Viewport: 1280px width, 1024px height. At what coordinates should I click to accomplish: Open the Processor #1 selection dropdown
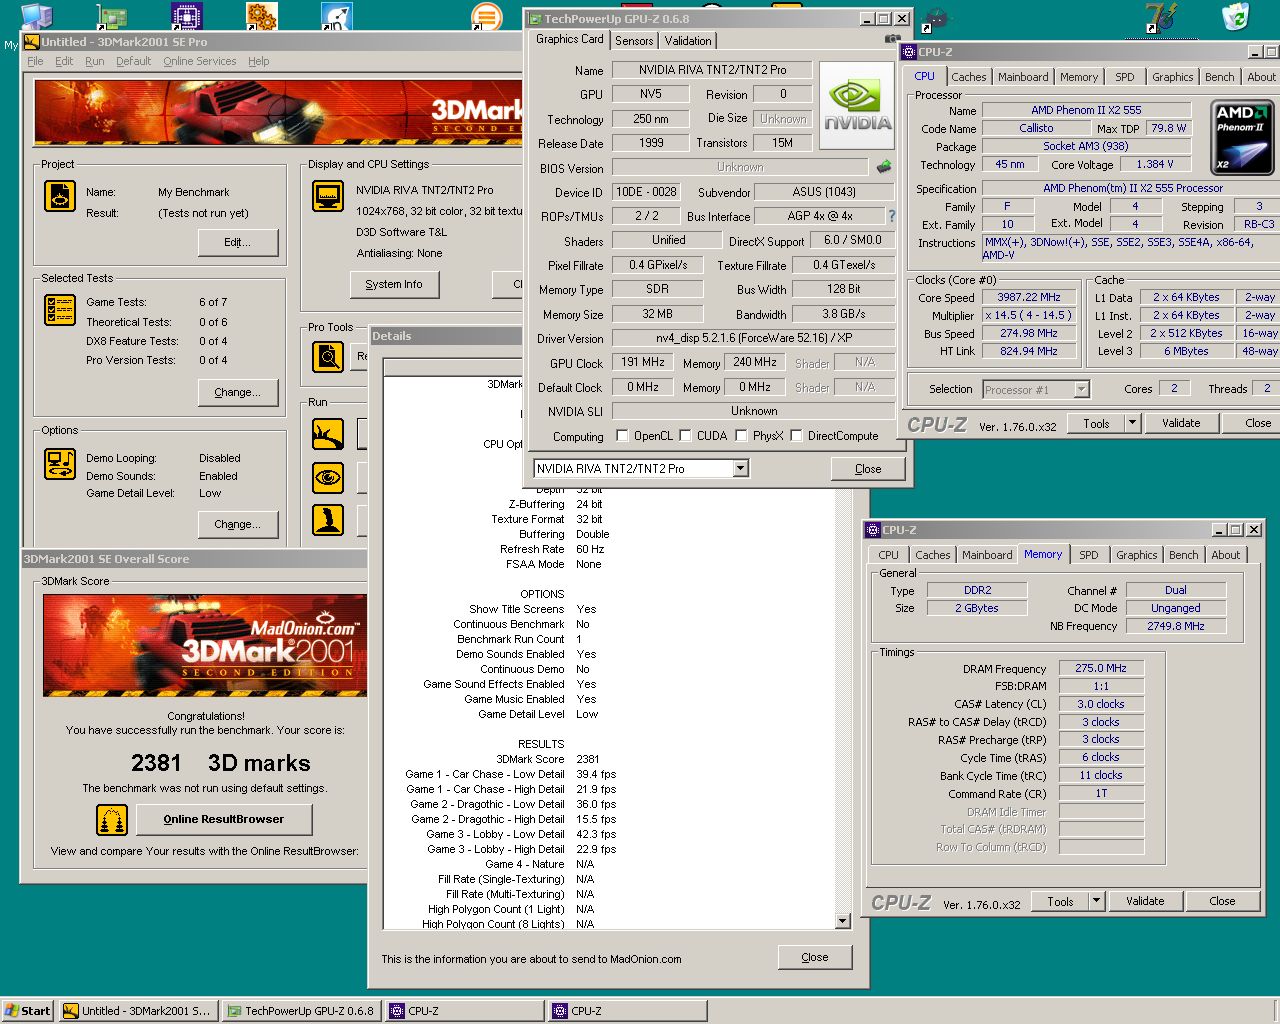point(1081,390)
